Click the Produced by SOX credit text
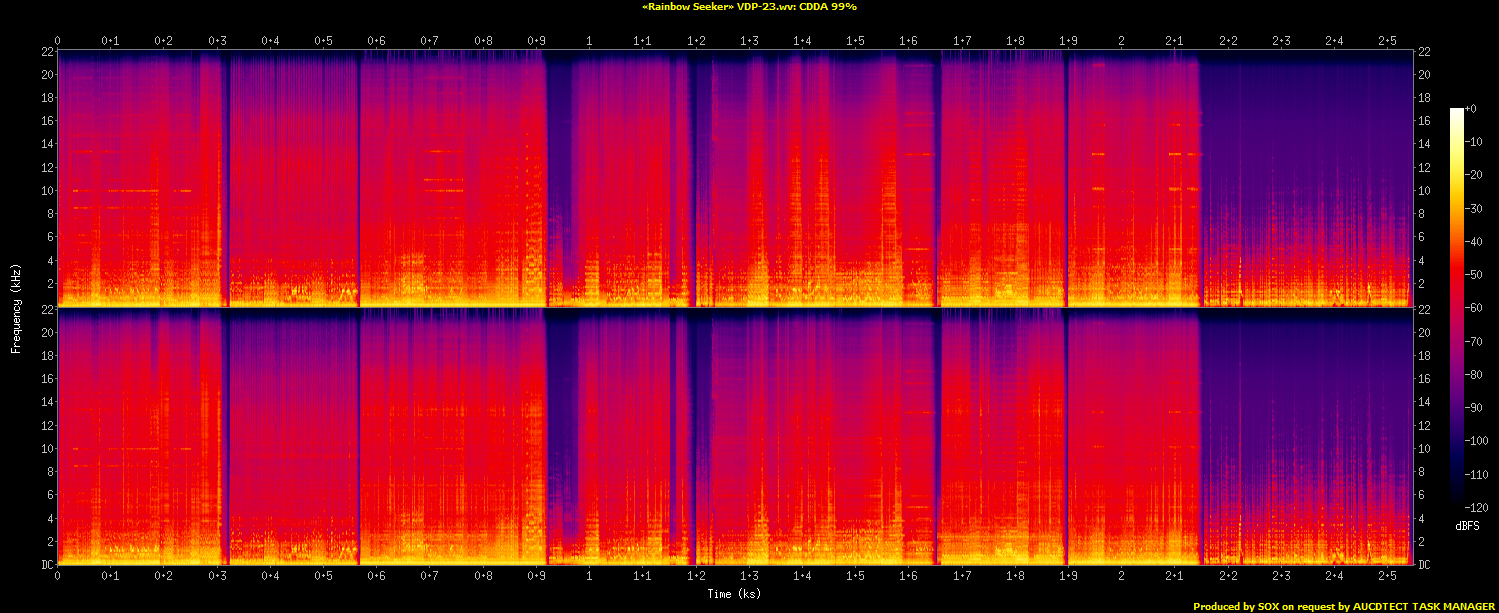1499x613 pixels. pyautogui.click(x=1344, y=606)
